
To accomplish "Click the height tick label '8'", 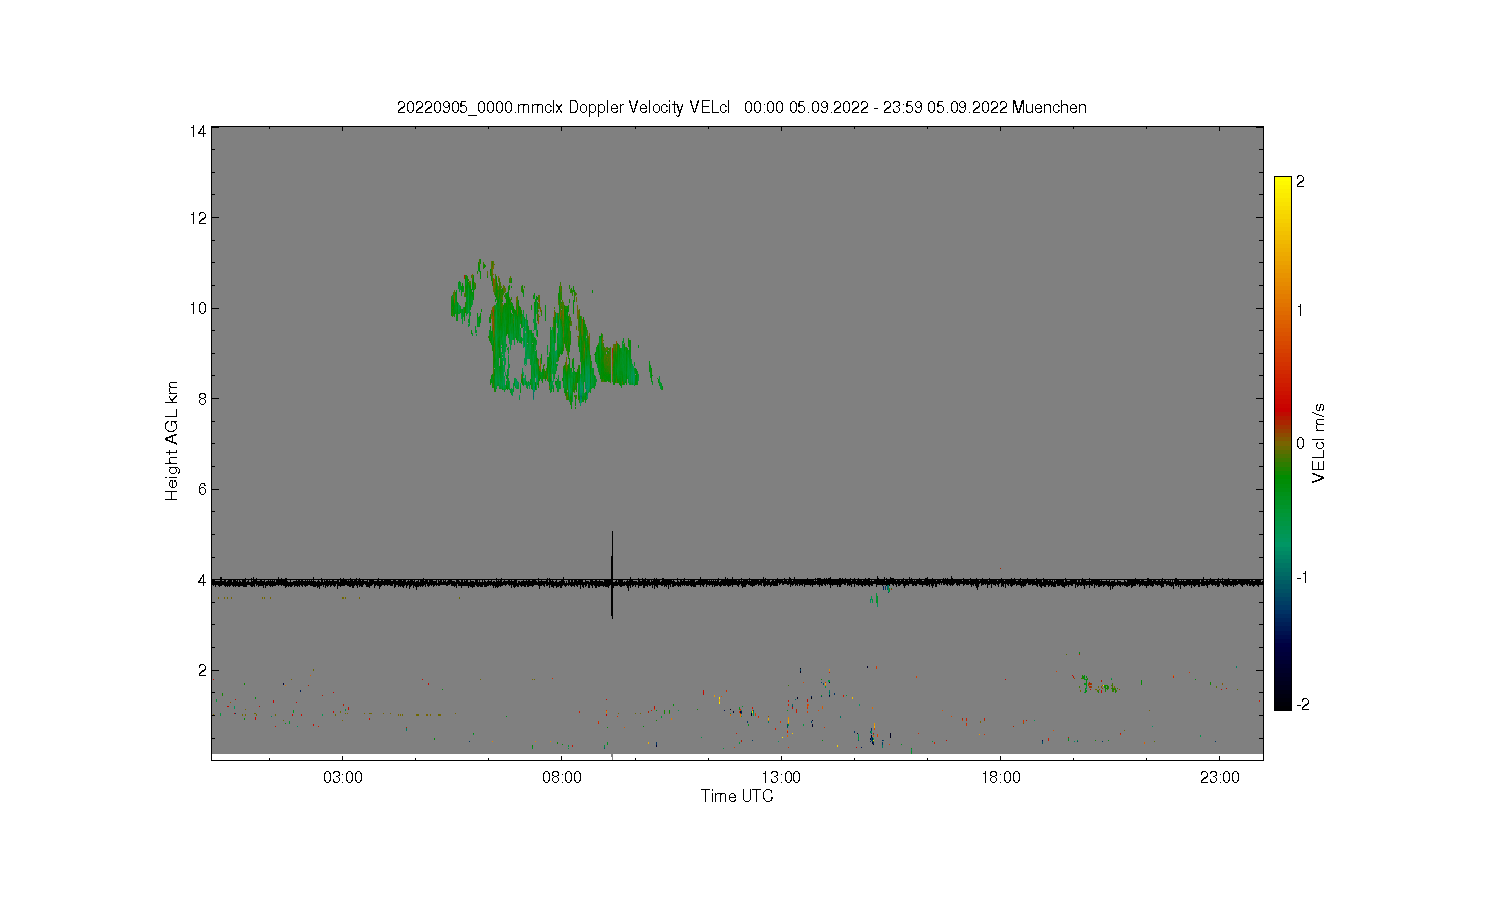I will click(202, 399).
